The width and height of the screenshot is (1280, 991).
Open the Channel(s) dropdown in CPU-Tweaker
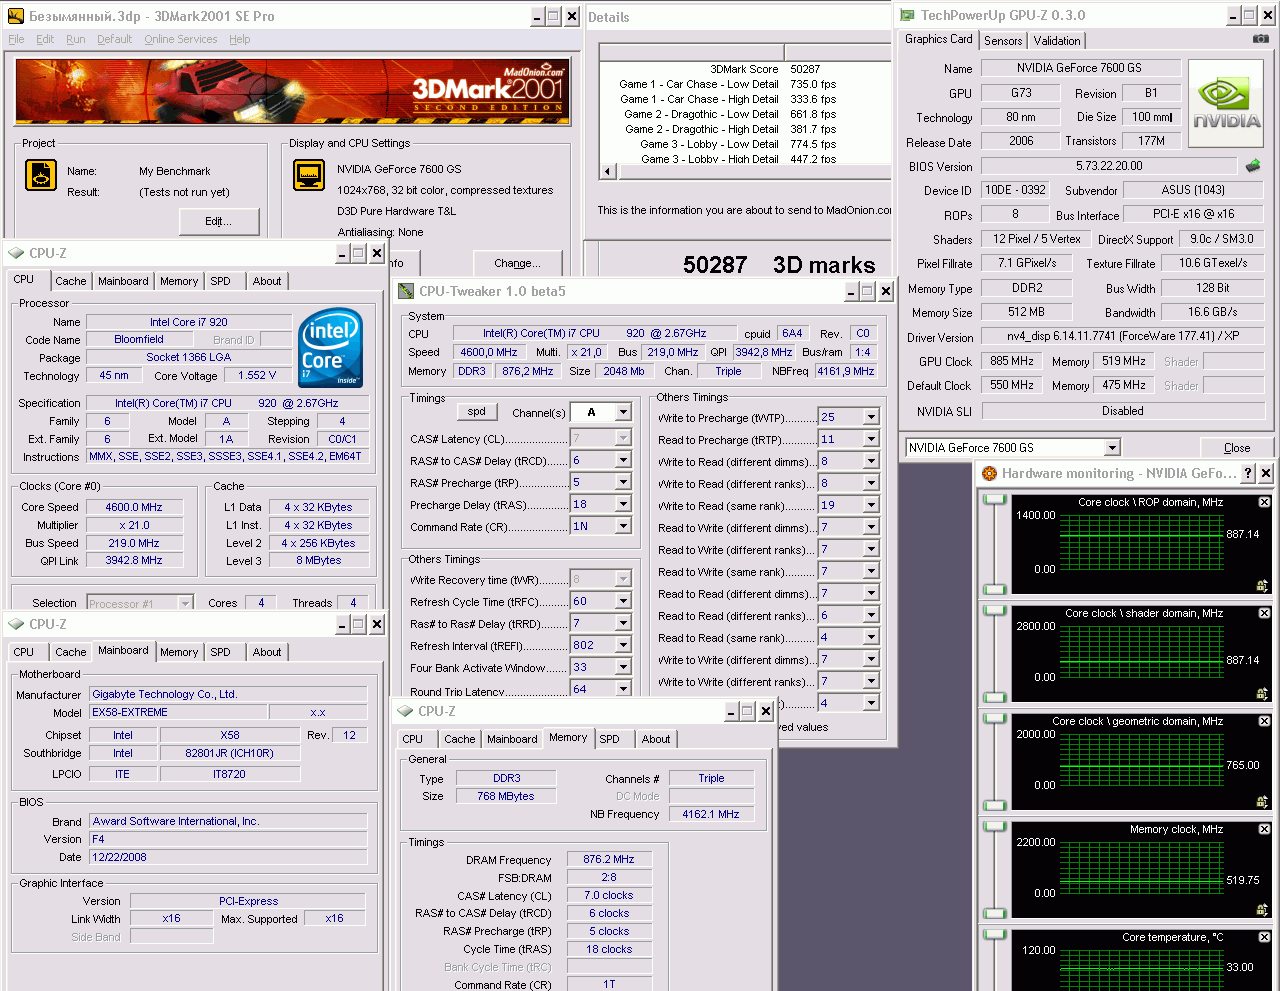tap(623, 412)
